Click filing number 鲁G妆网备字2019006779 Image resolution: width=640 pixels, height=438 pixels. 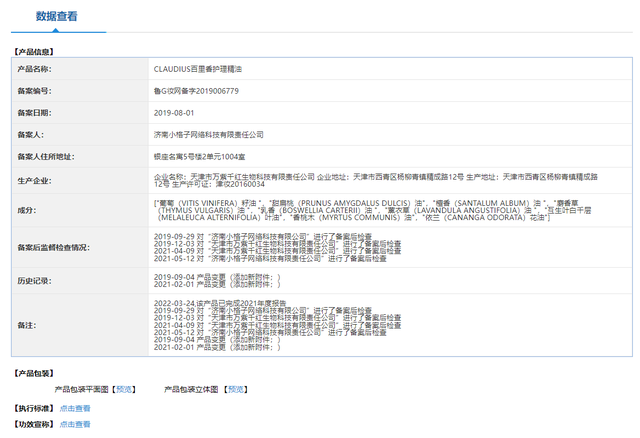click(x=196, y=91)
